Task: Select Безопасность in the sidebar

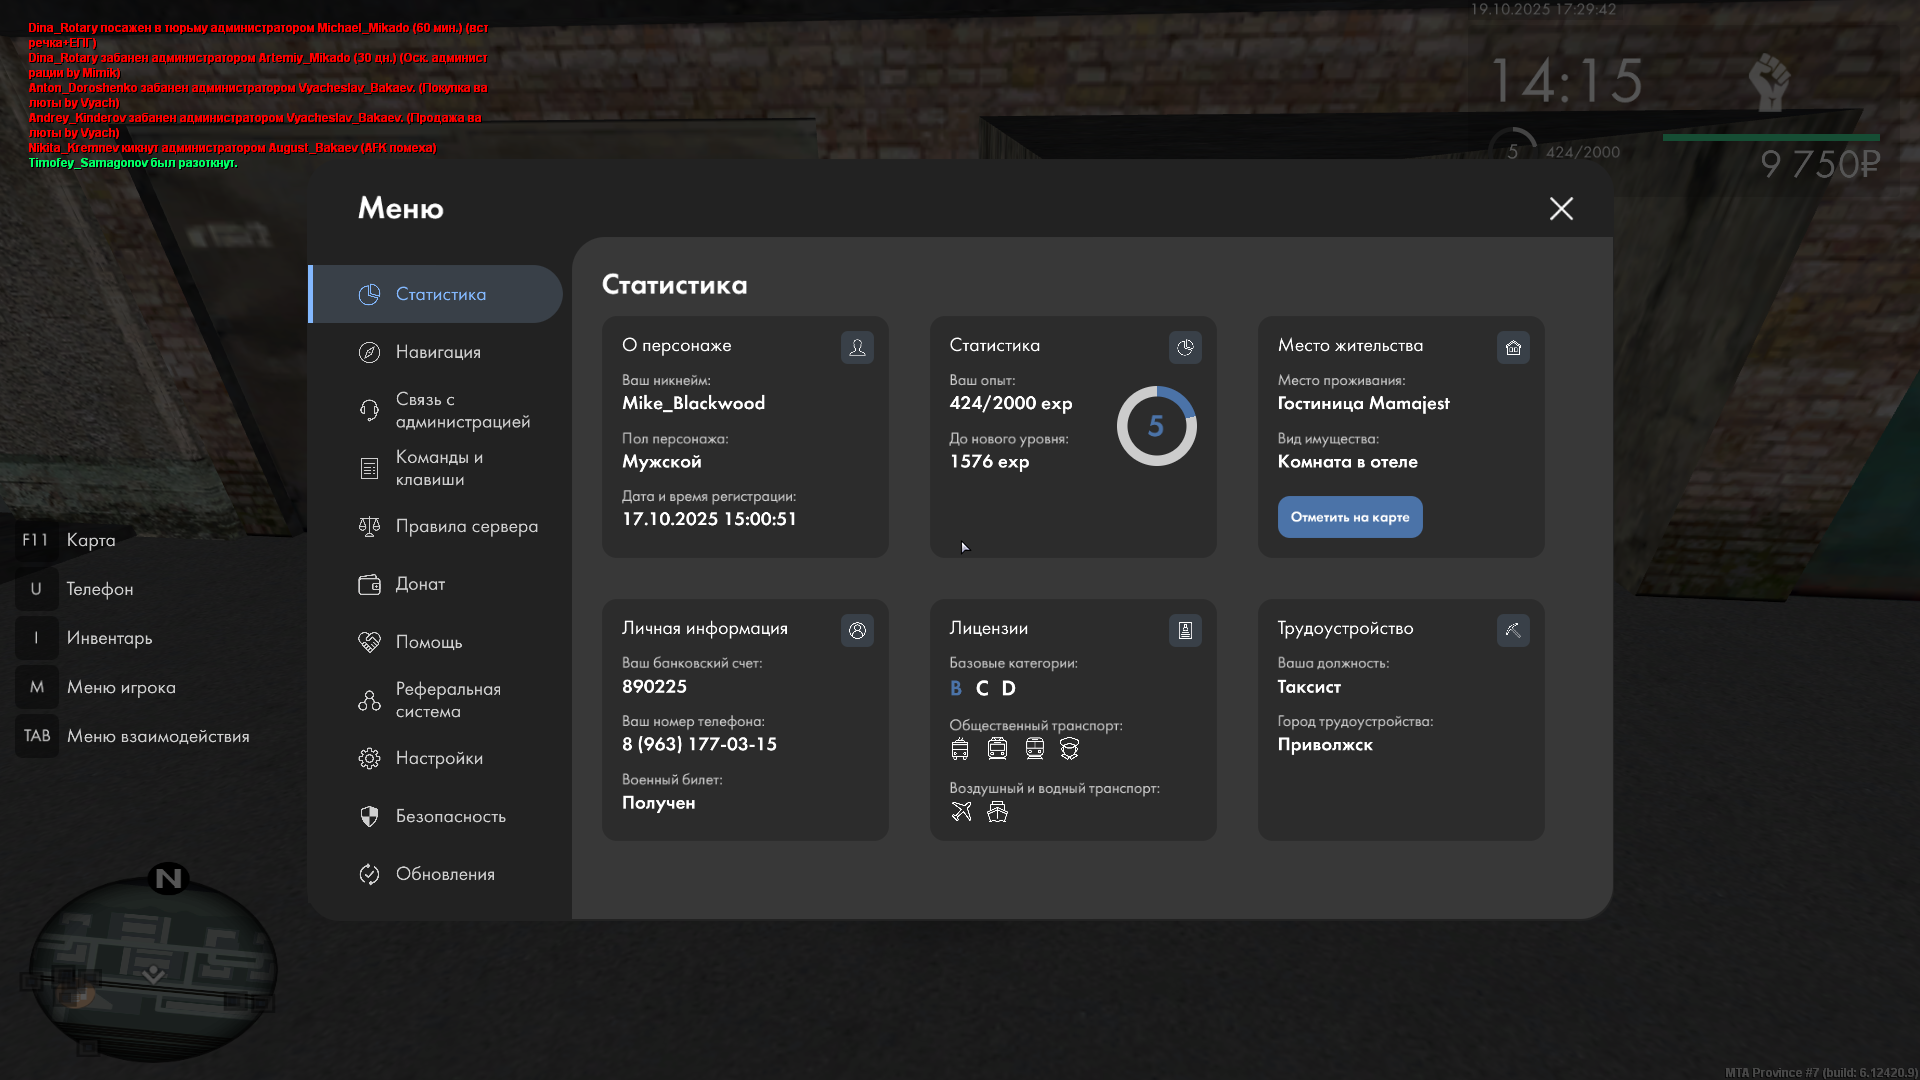Action: click(x=449, y=816)
